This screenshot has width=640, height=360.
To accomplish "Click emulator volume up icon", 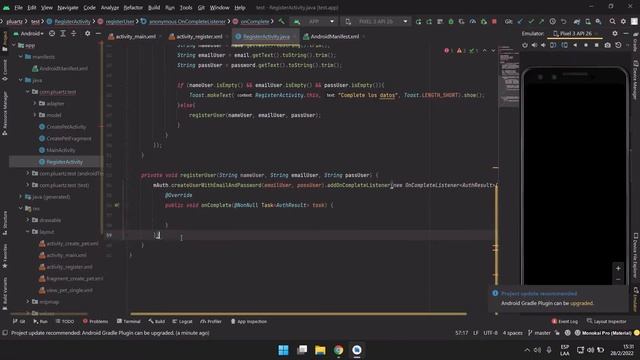I will [x=534, y=45].
